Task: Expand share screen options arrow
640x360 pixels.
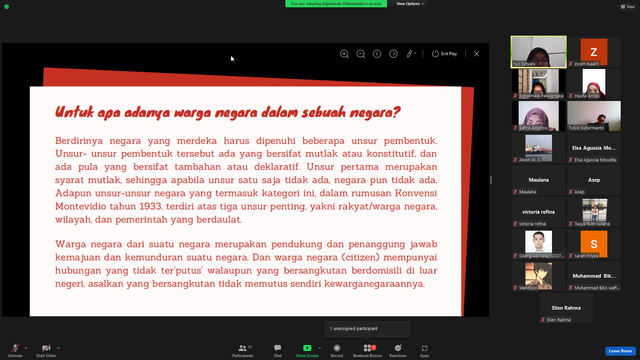Action: coord(319,348)
